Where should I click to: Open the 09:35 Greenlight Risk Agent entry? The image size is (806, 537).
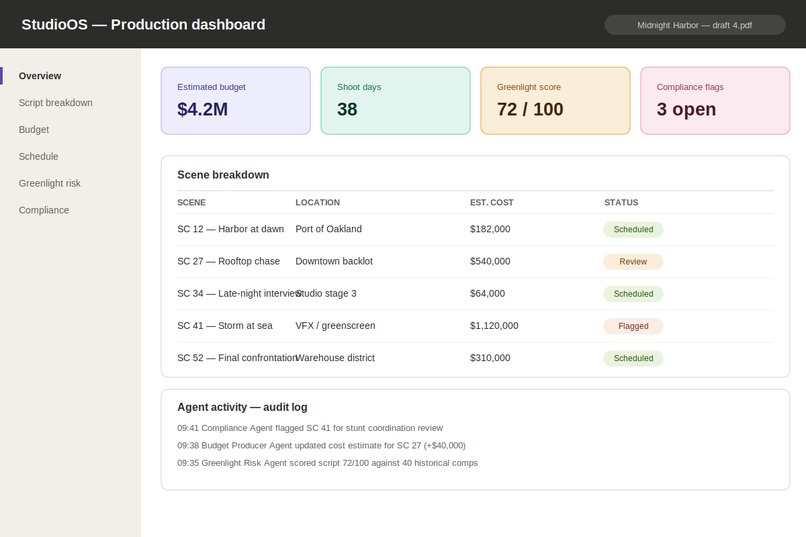point(327,463)
